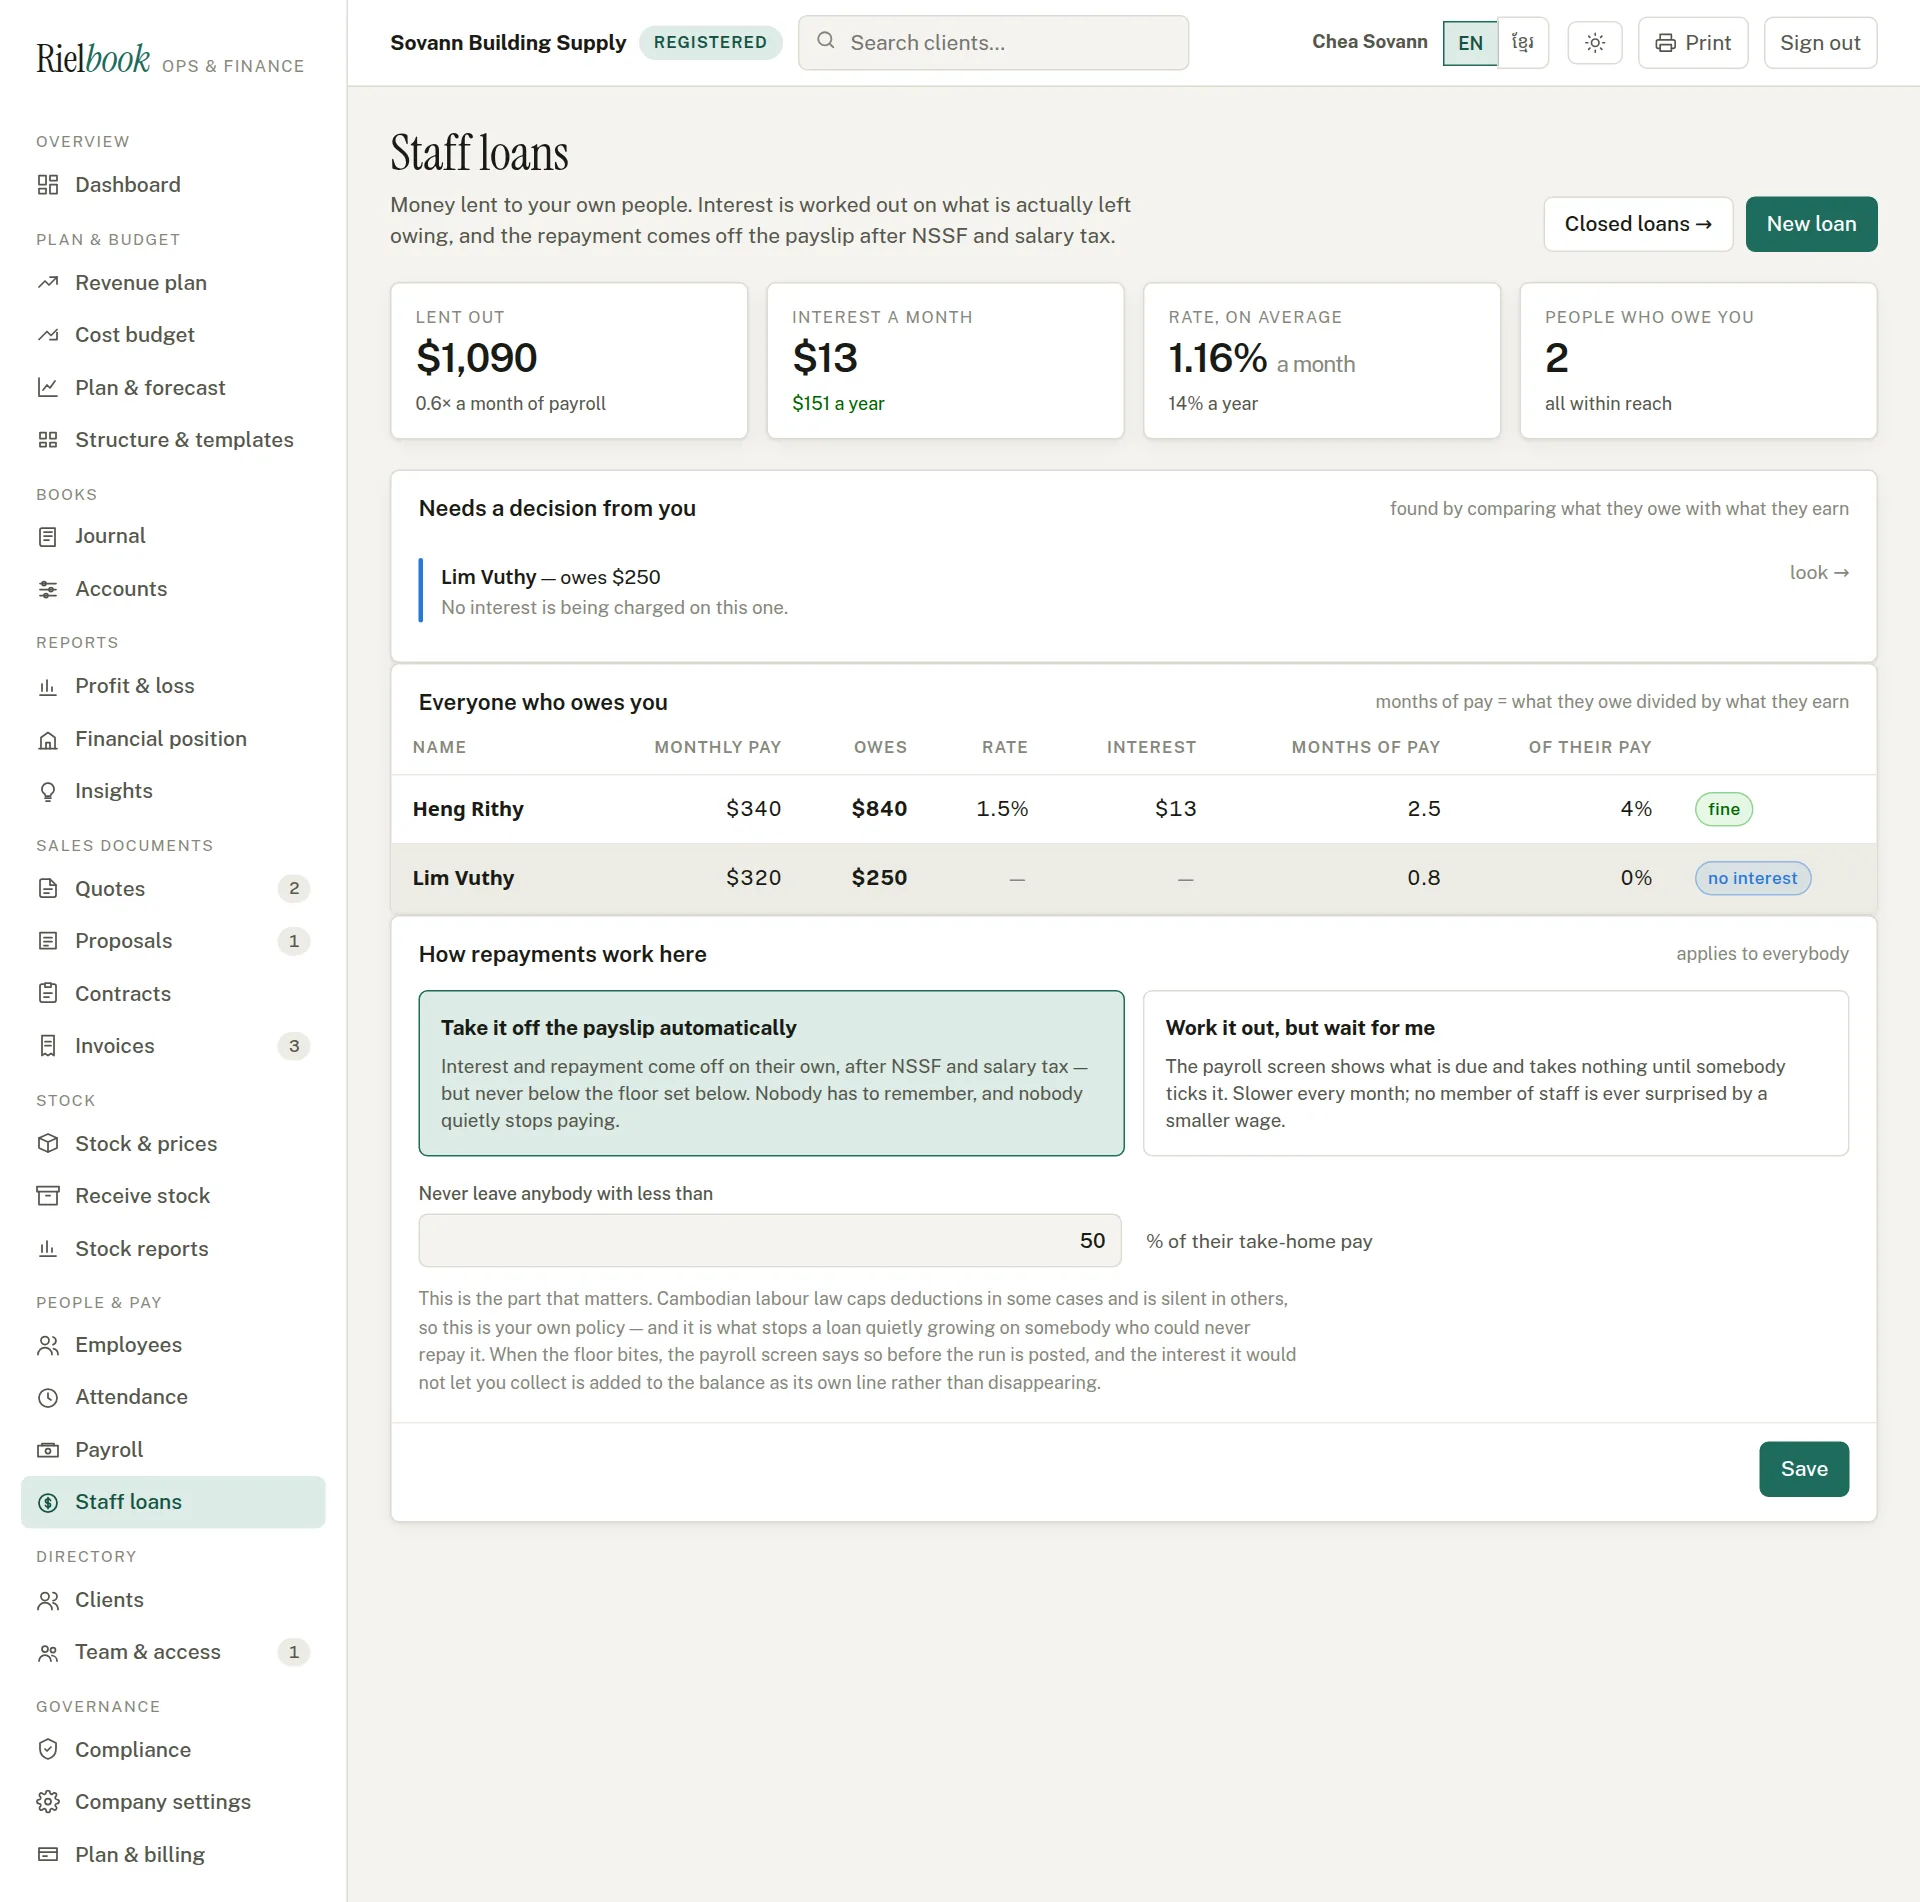This screenshot has width=1920, height=1902.
Task: Click the Receive stock archive icon
Action: click(x=48, y=1196)
